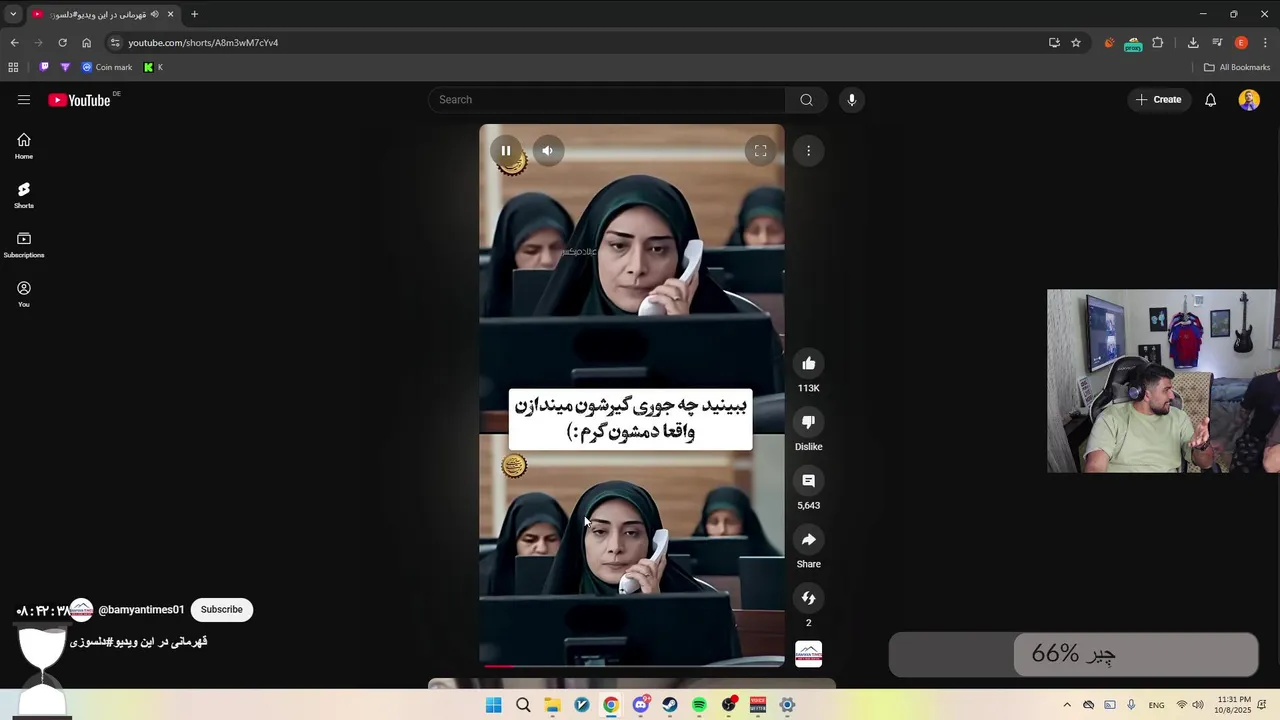Viewport: 1280px width, 720px height.
Task: Enter fullscreen on the Short player
Action: pos(760,151)
